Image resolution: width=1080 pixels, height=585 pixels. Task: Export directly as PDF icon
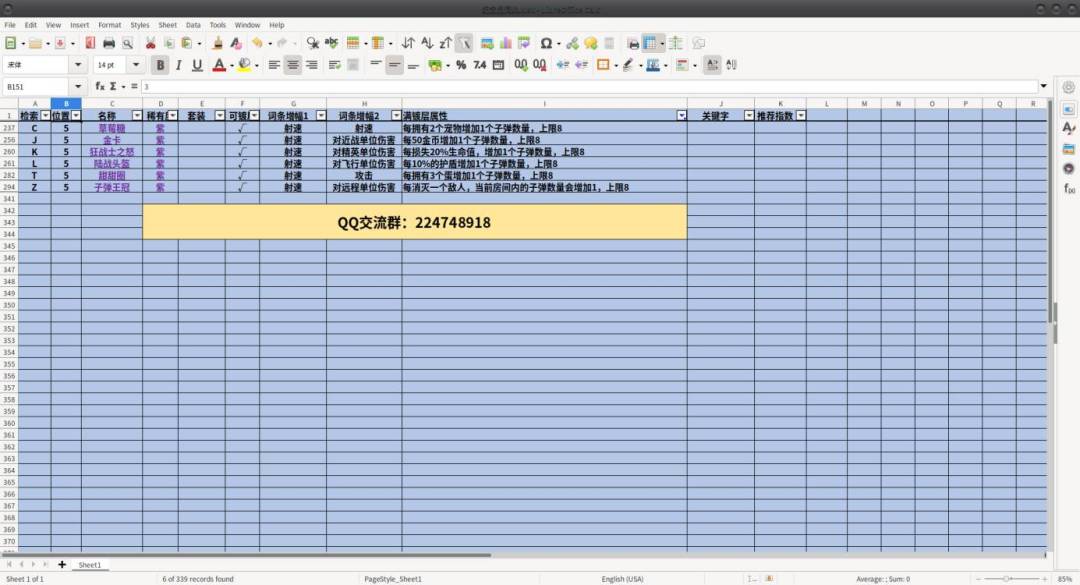tap(90, 43)
